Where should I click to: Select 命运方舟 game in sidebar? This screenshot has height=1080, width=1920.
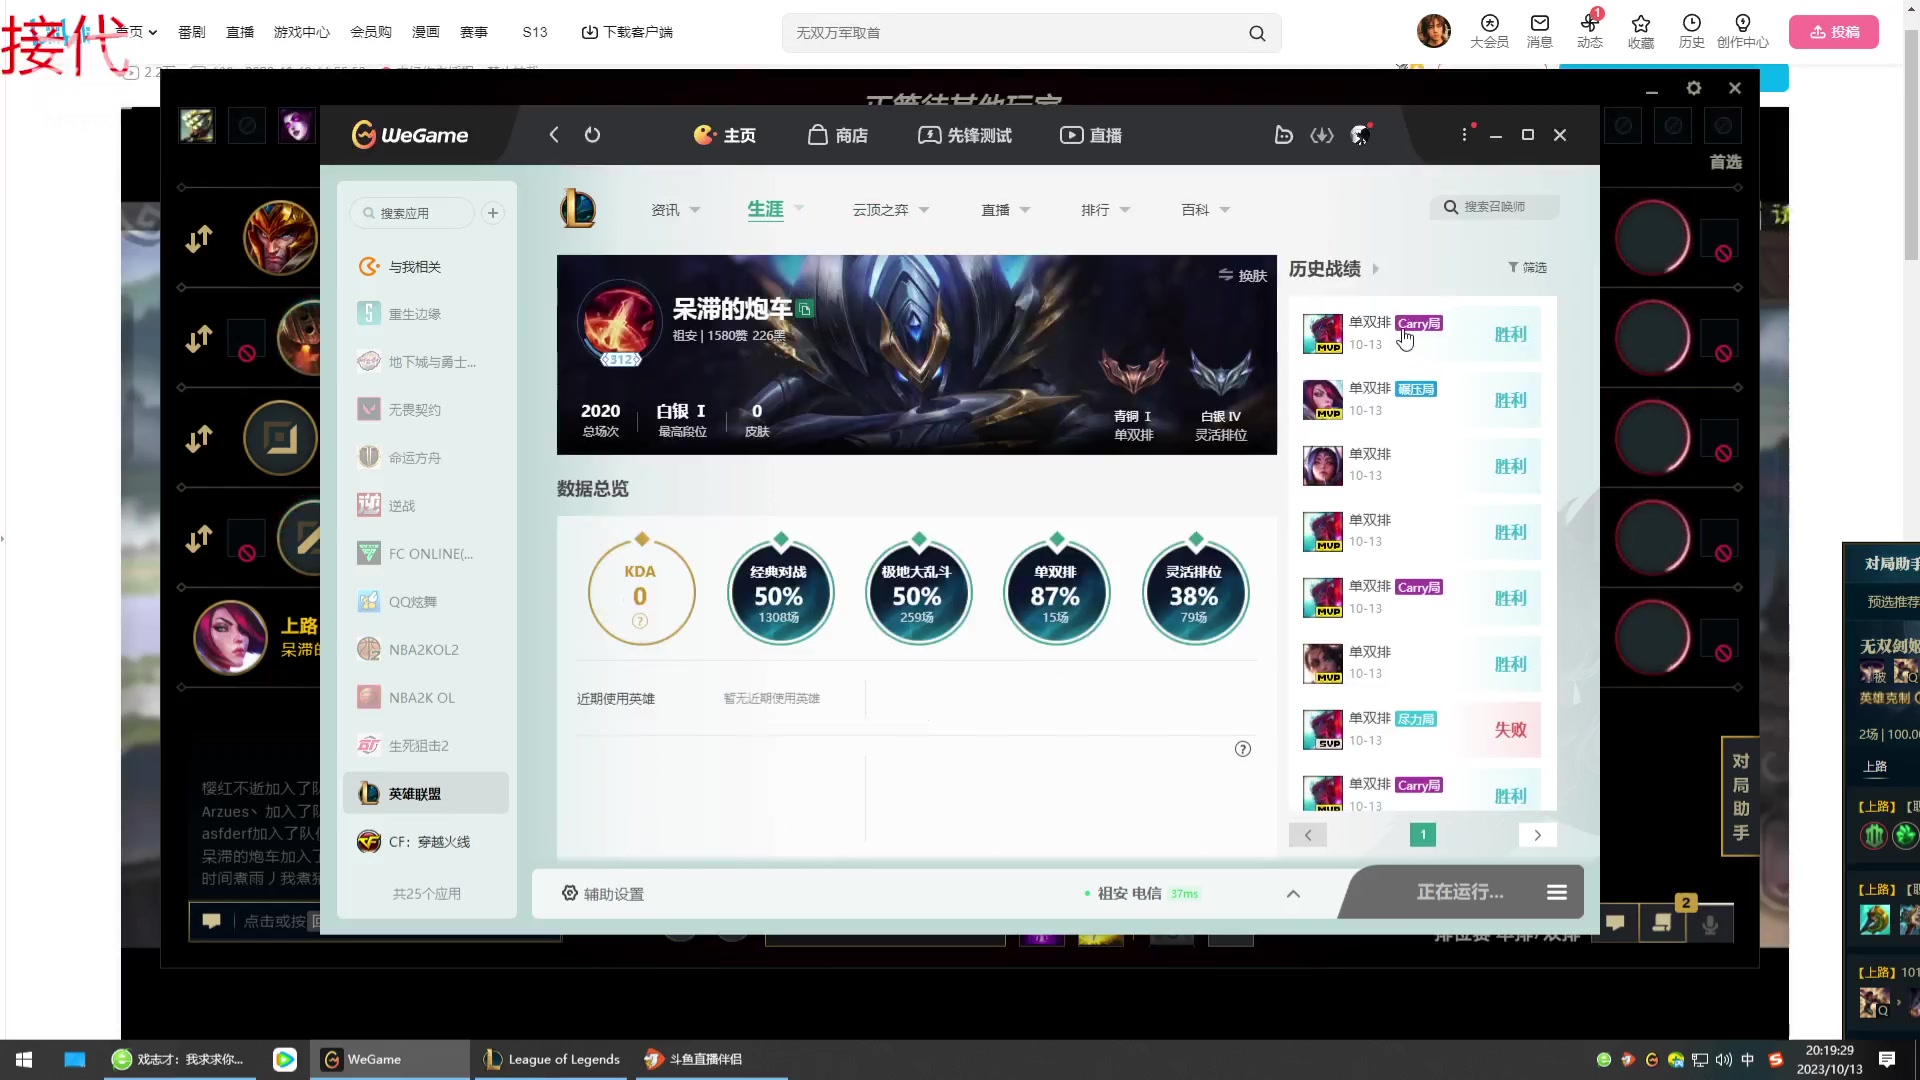425,458
